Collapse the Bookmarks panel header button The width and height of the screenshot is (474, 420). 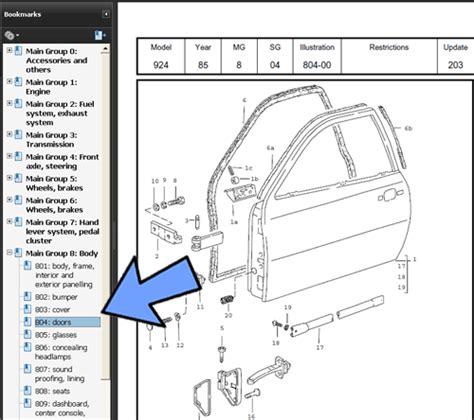pos(105,14)
